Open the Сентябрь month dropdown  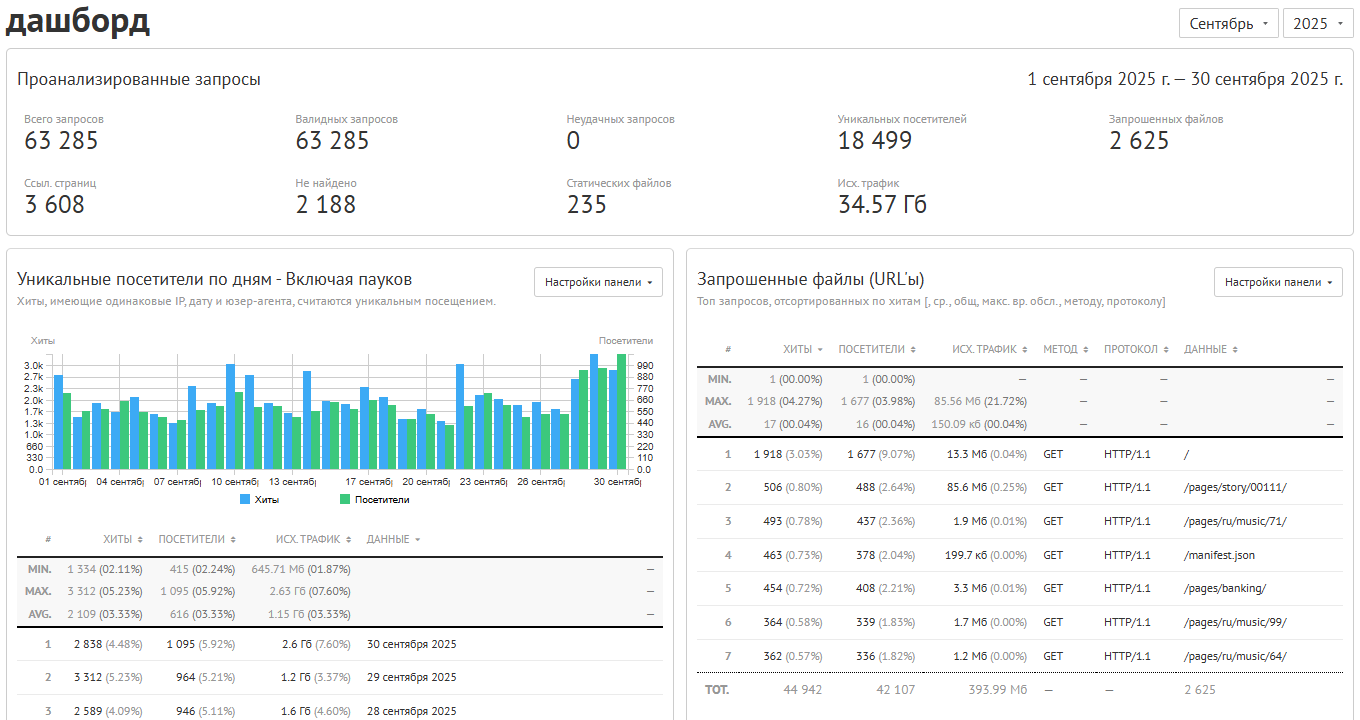tap(1228, 23)
